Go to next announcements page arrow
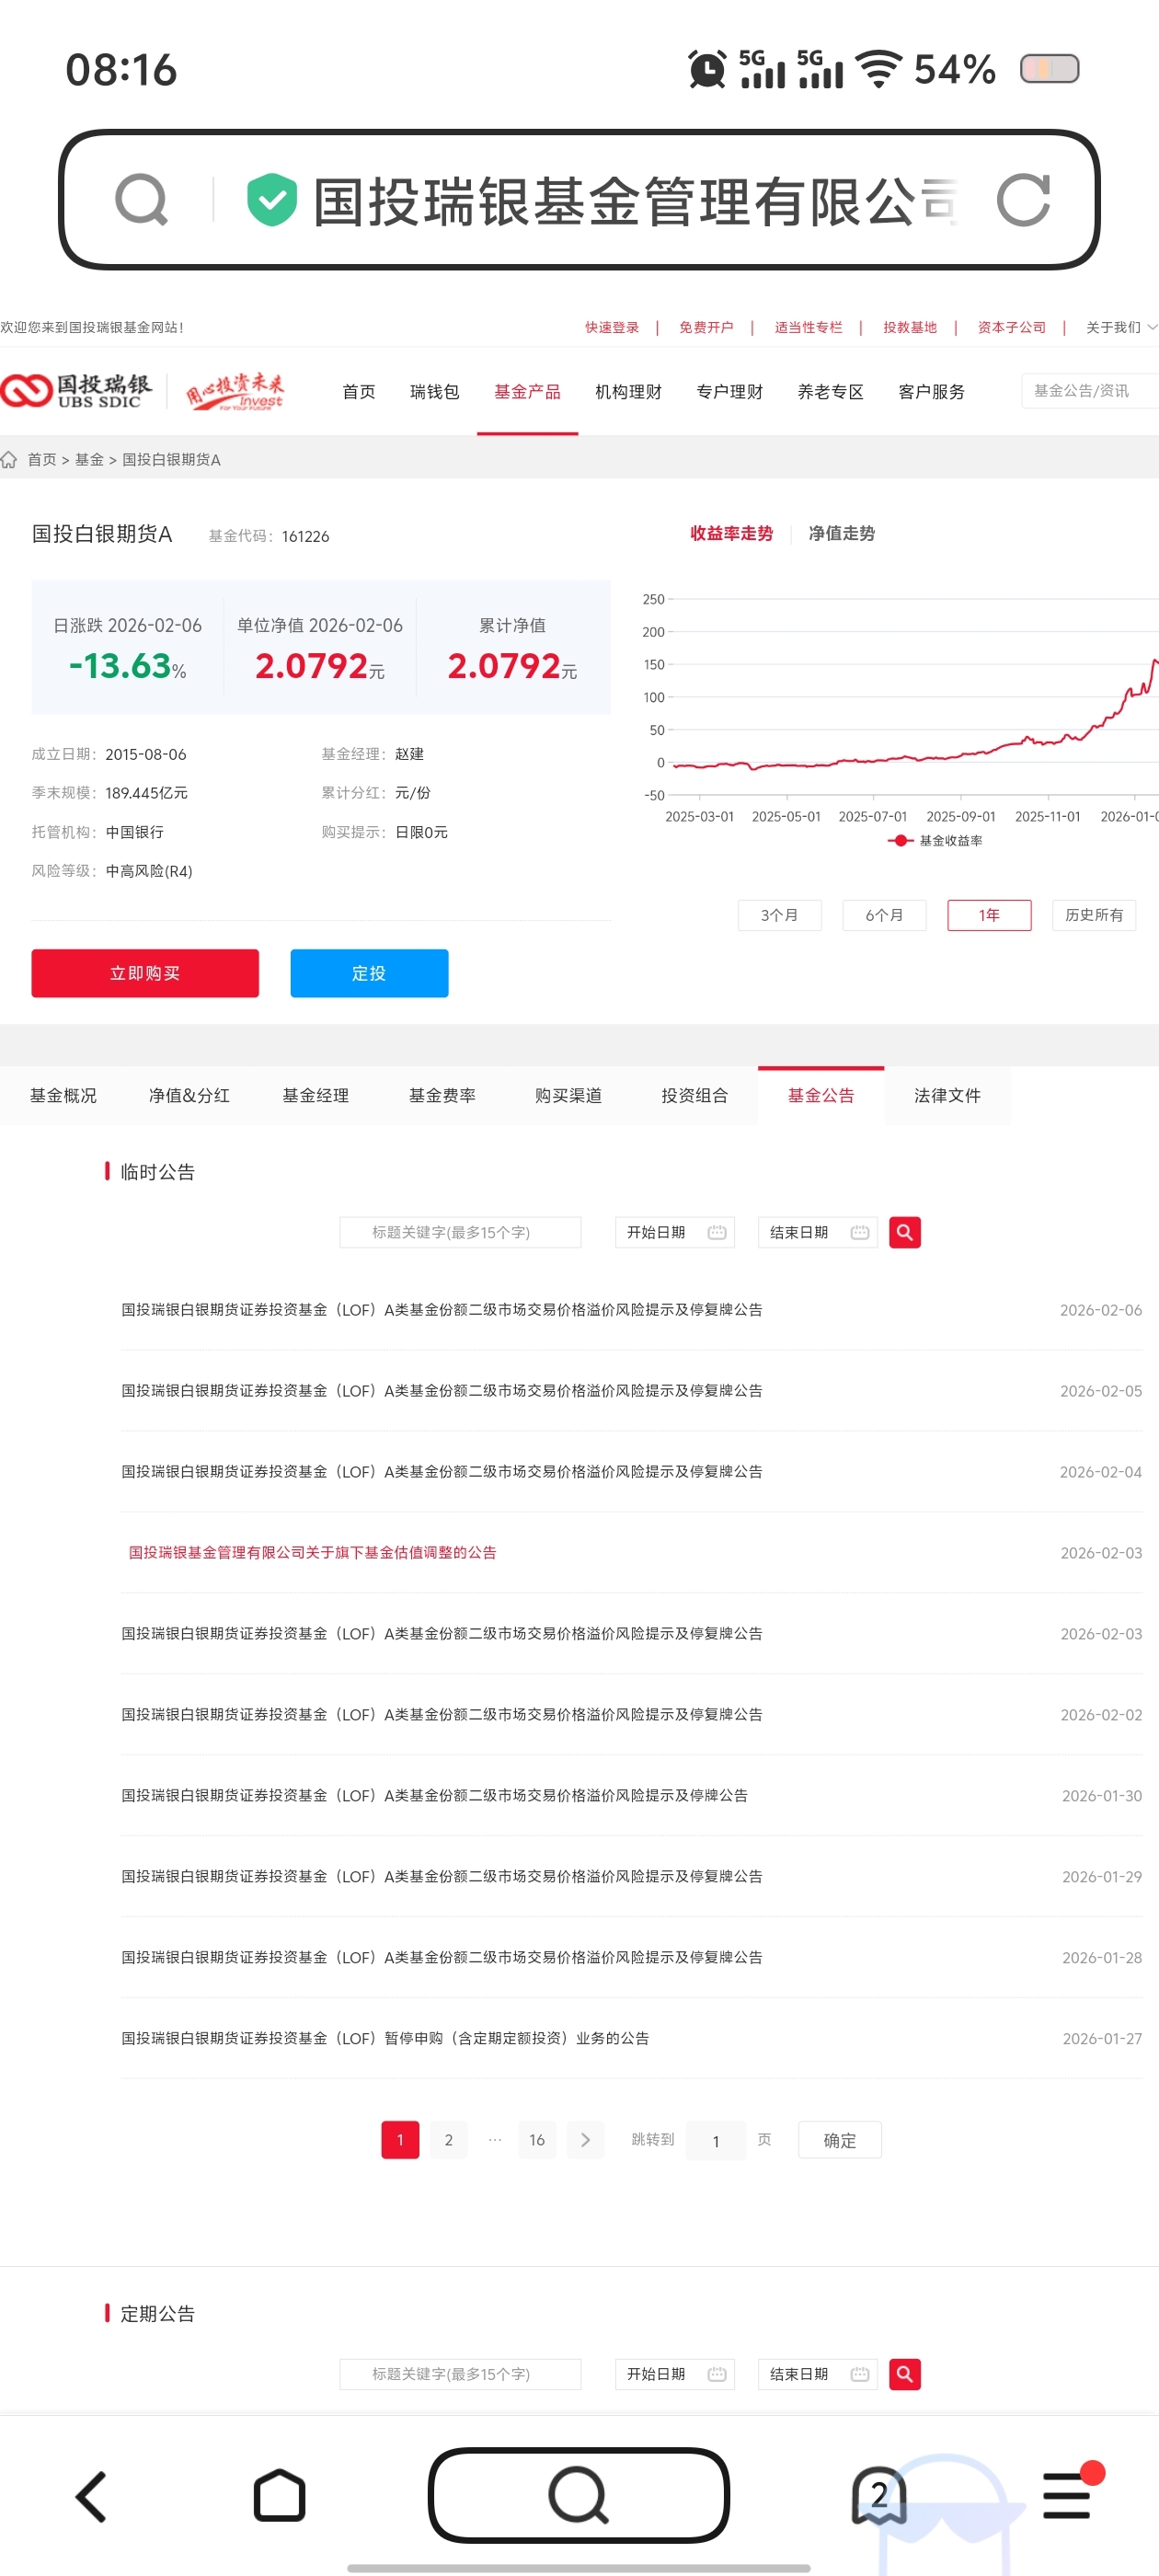Viewport: 1159px width, 2576px height. pos(586,2139)
